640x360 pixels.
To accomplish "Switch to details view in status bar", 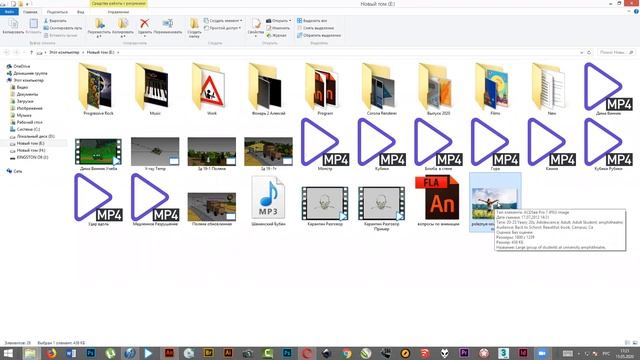I will point(627,343).
